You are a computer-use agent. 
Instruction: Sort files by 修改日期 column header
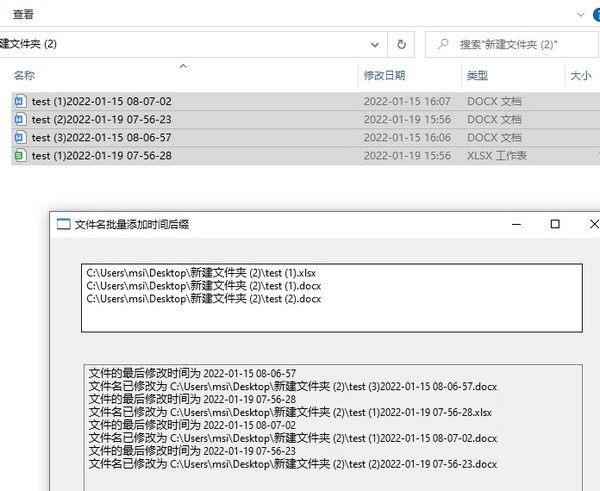(x=385, y=75)
